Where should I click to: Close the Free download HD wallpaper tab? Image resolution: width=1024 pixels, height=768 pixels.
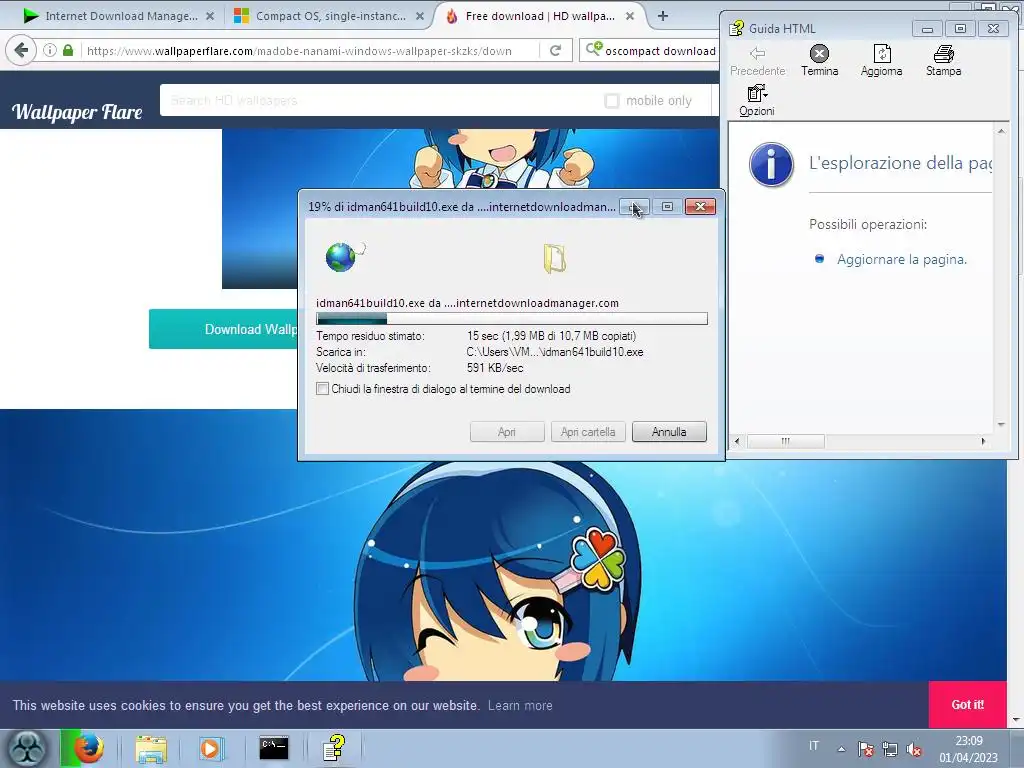tap(630, 16)
